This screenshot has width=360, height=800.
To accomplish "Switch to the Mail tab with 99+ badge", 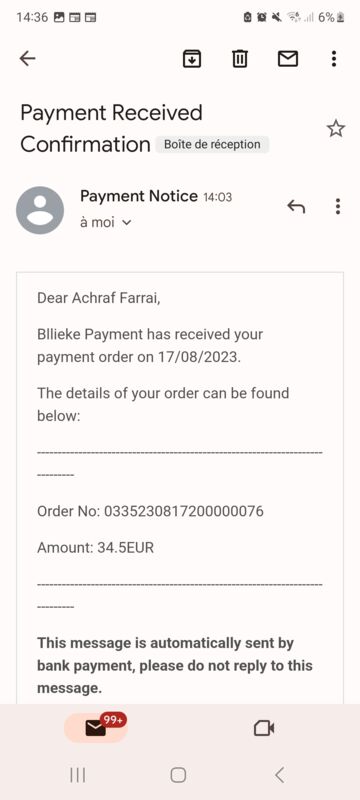I will click(96, 728).
